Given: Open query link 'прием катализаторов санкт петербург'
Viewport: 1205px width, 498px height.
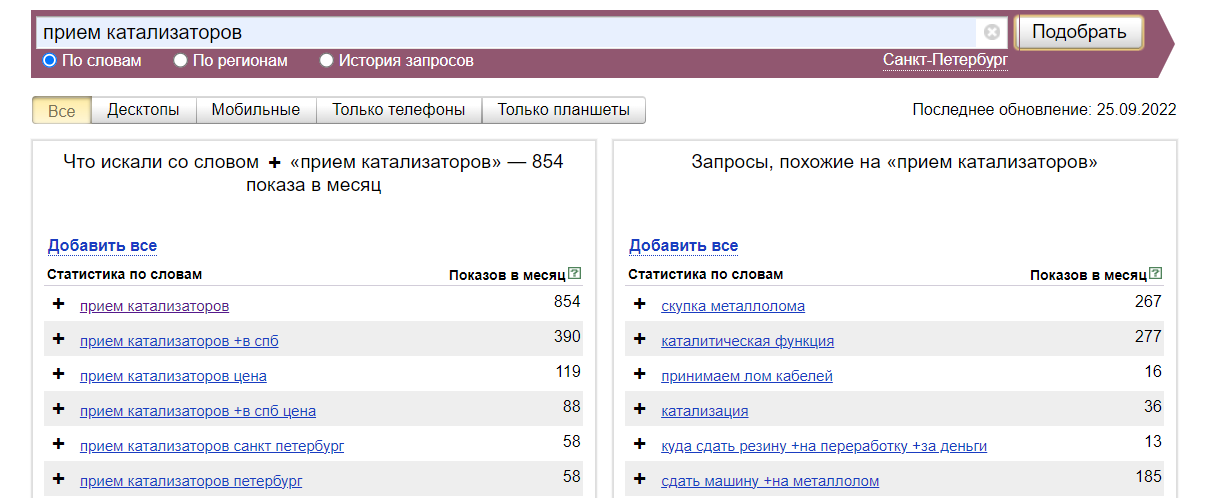Looking at the screenshot, I should 212,446.
